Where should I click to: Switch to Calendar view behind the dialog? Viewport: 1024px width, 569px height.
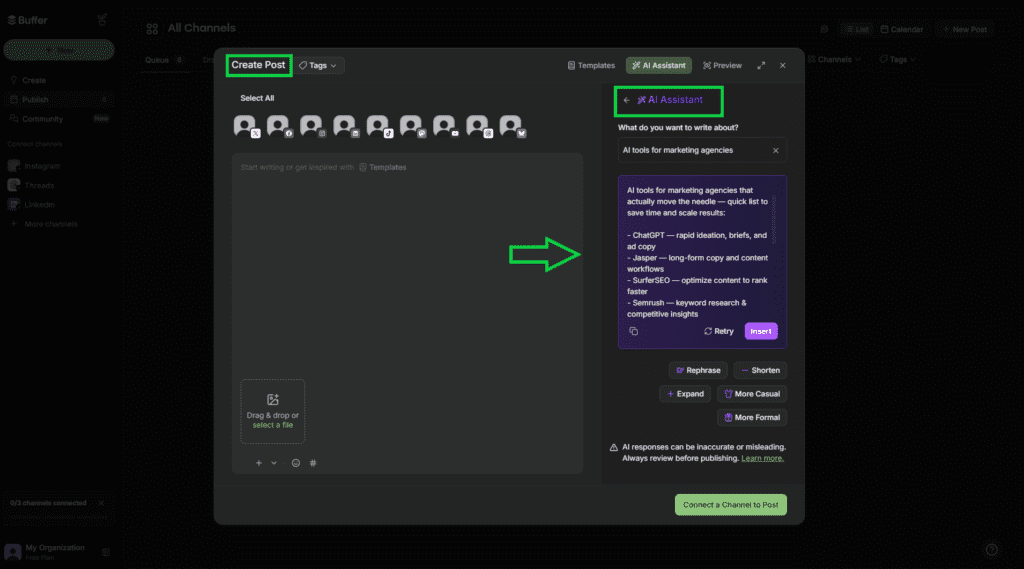[x=902, y=29]
